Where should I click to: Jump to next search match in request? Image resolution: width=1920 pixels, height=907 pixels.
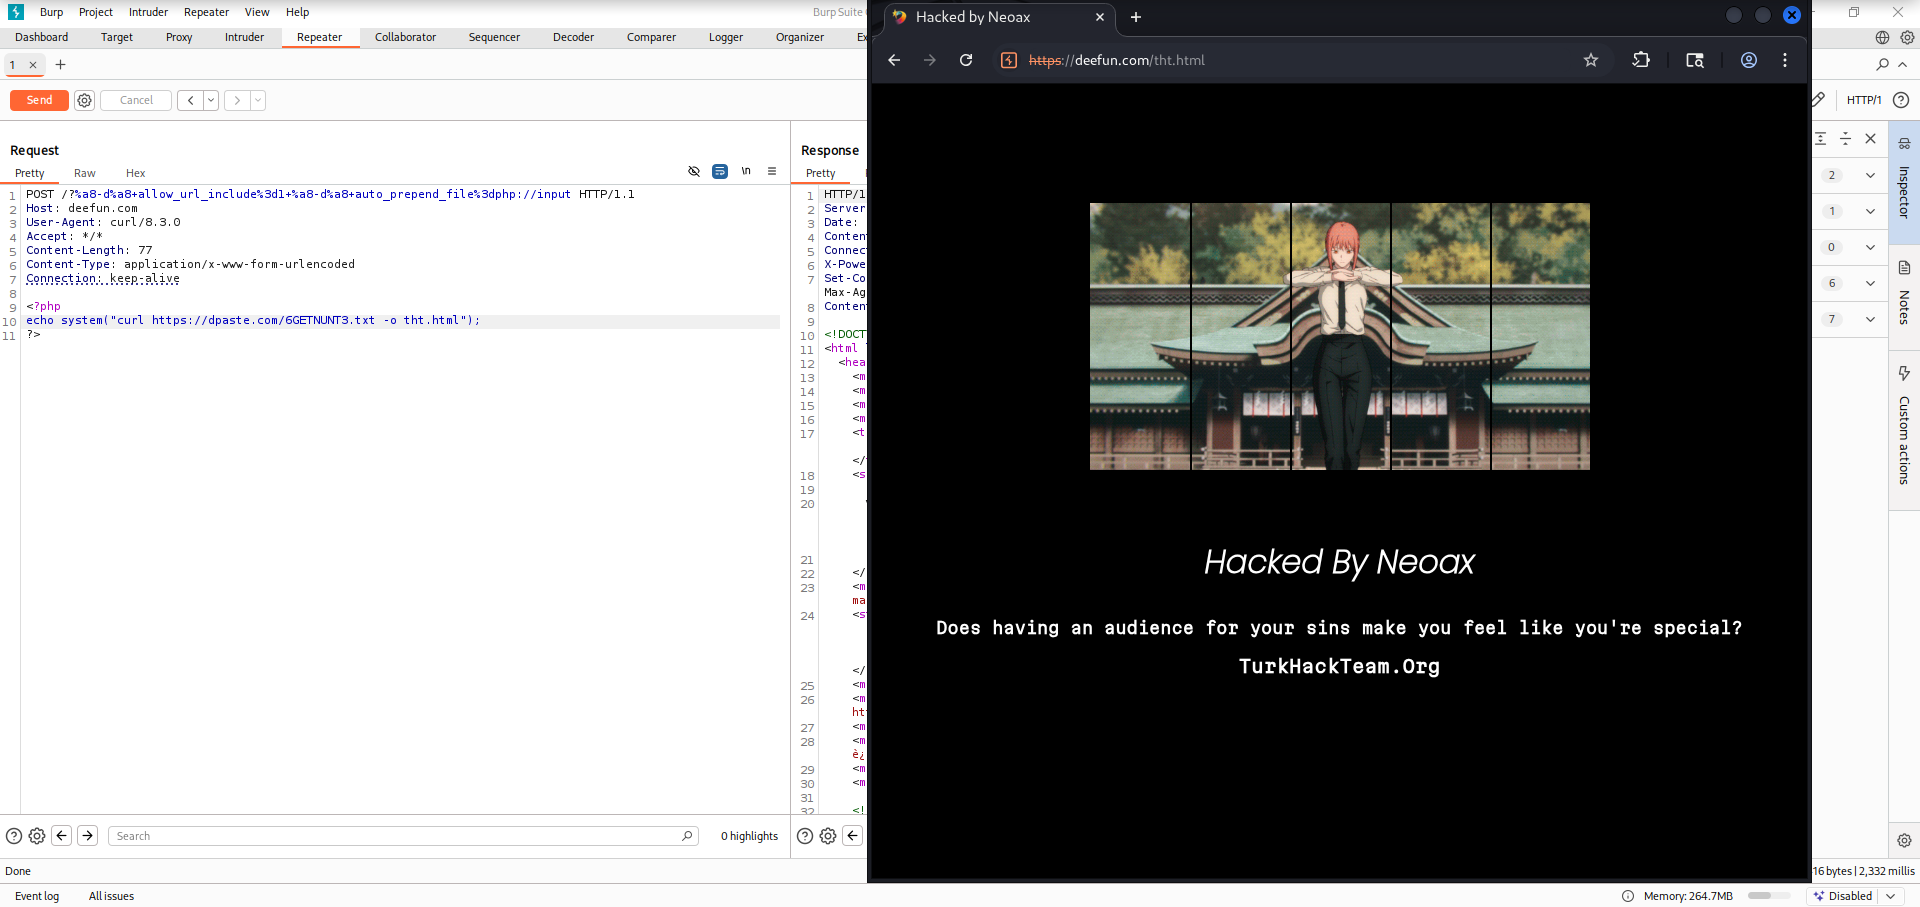point(88,836)
